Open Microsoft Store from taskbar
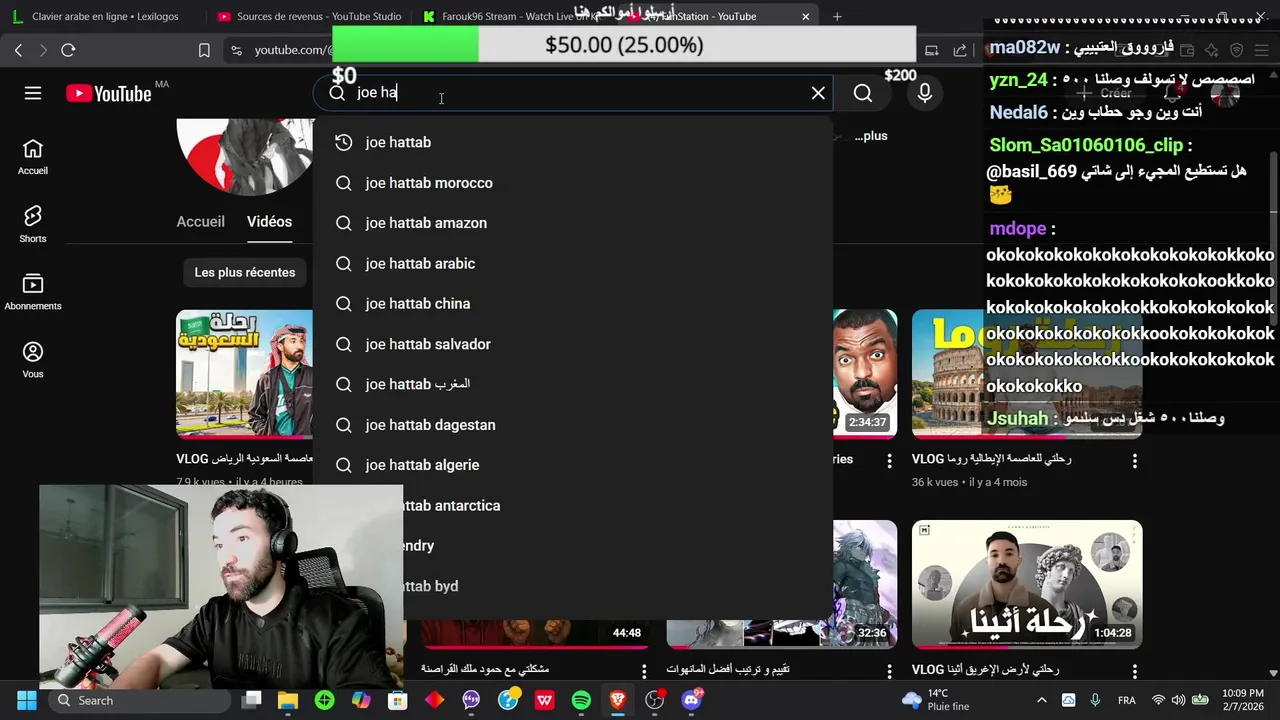Image resolution: width=1280 pixels, height=720 pixels. point(398,700)
